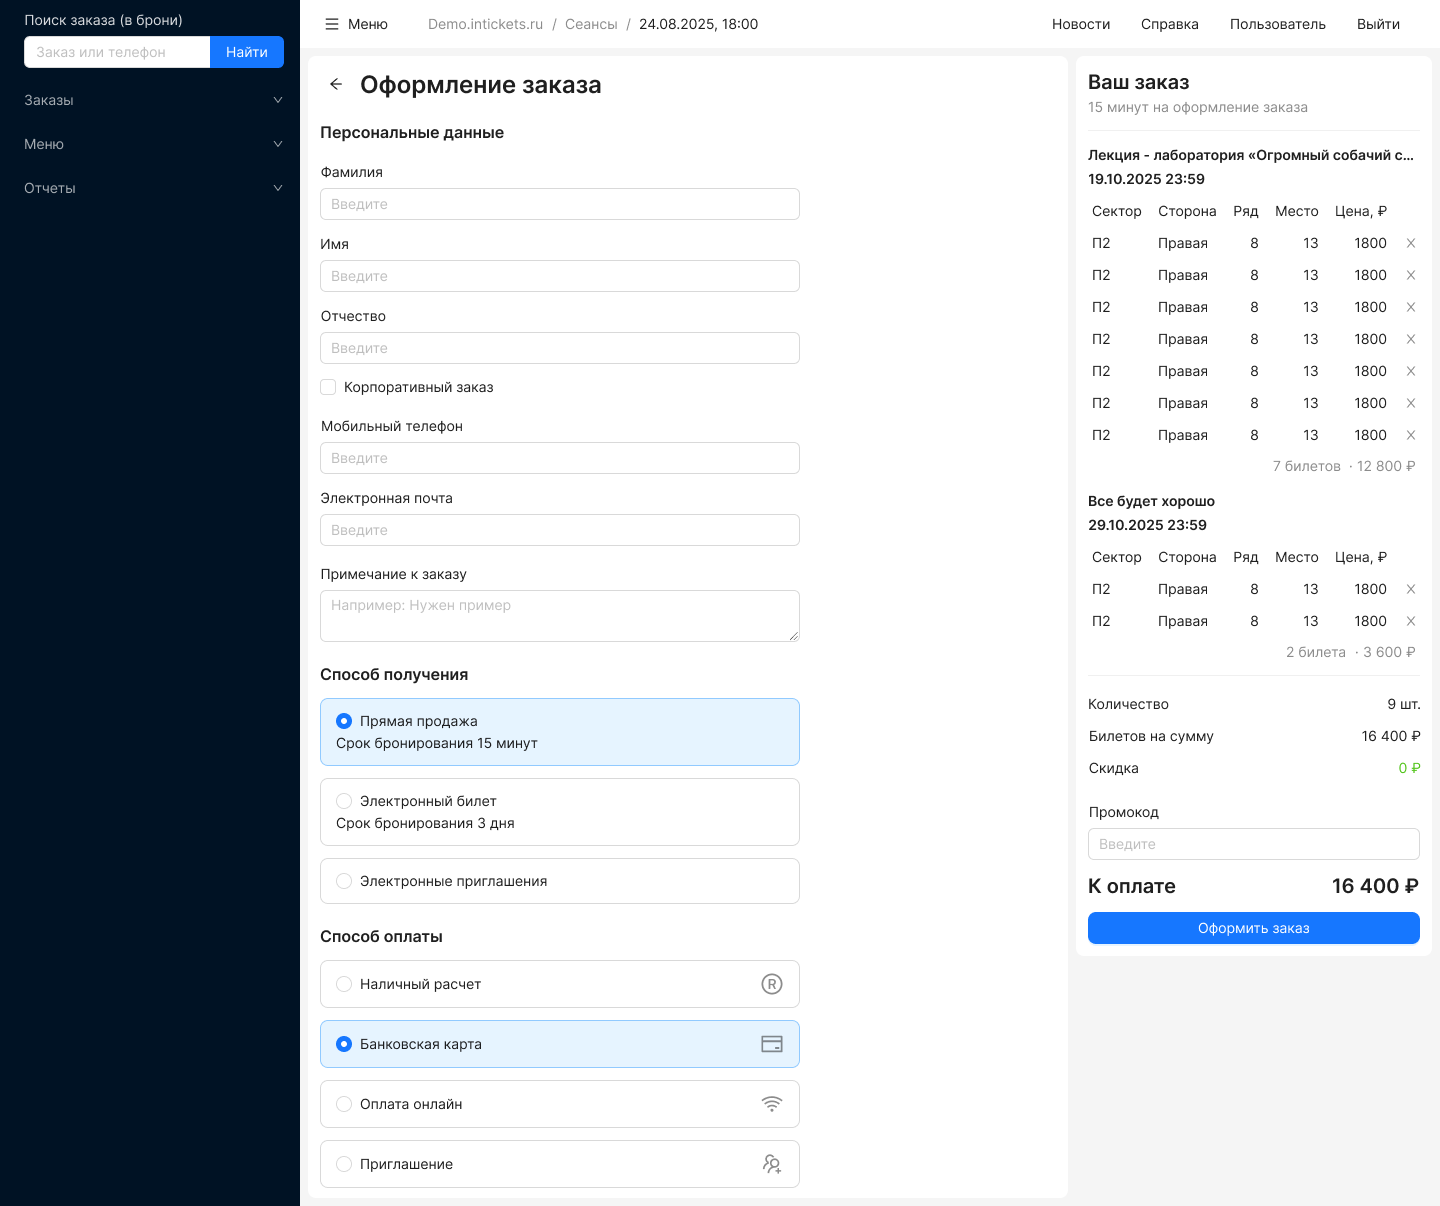Expand the Заказы sidebar section
The width and height of the screenshot is (1440, 1206).
coord(150,100)
